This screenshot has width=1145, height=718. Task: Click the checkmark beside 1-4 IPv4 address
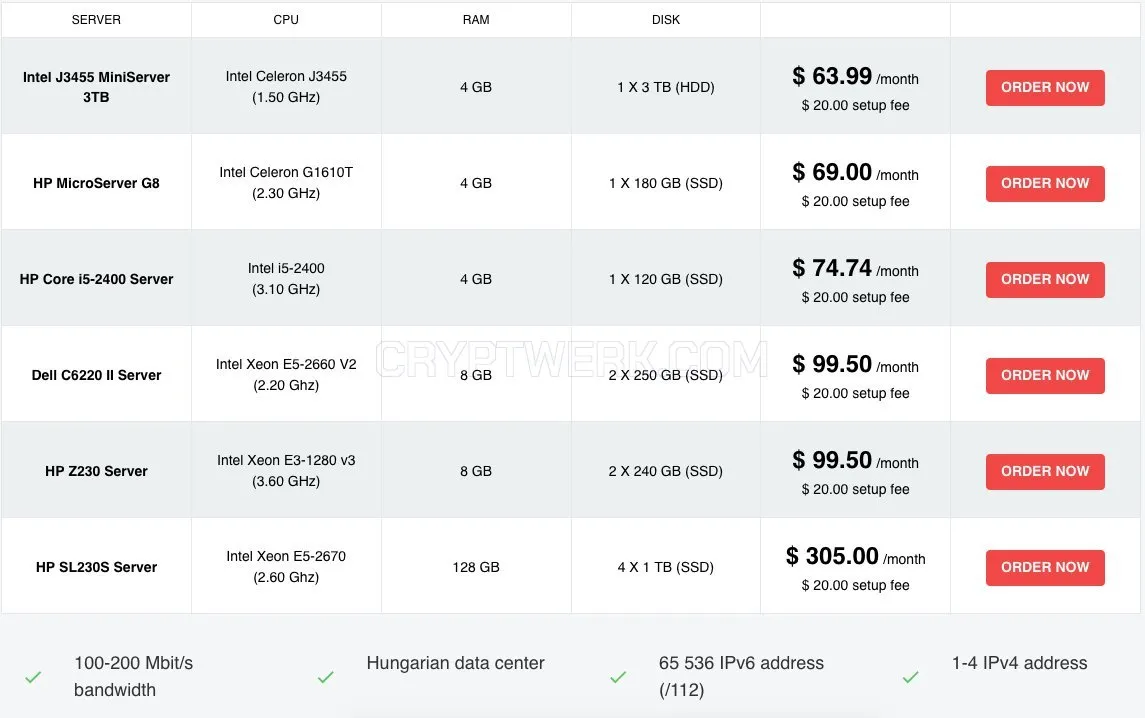911,677
